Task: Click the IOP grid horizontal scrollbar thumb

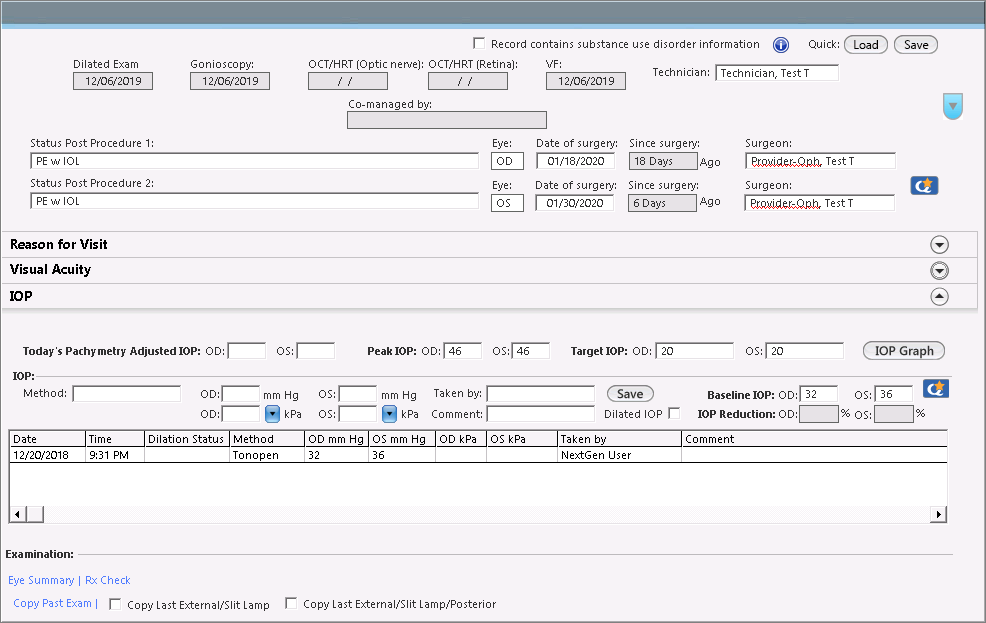Action: point(34,514)
